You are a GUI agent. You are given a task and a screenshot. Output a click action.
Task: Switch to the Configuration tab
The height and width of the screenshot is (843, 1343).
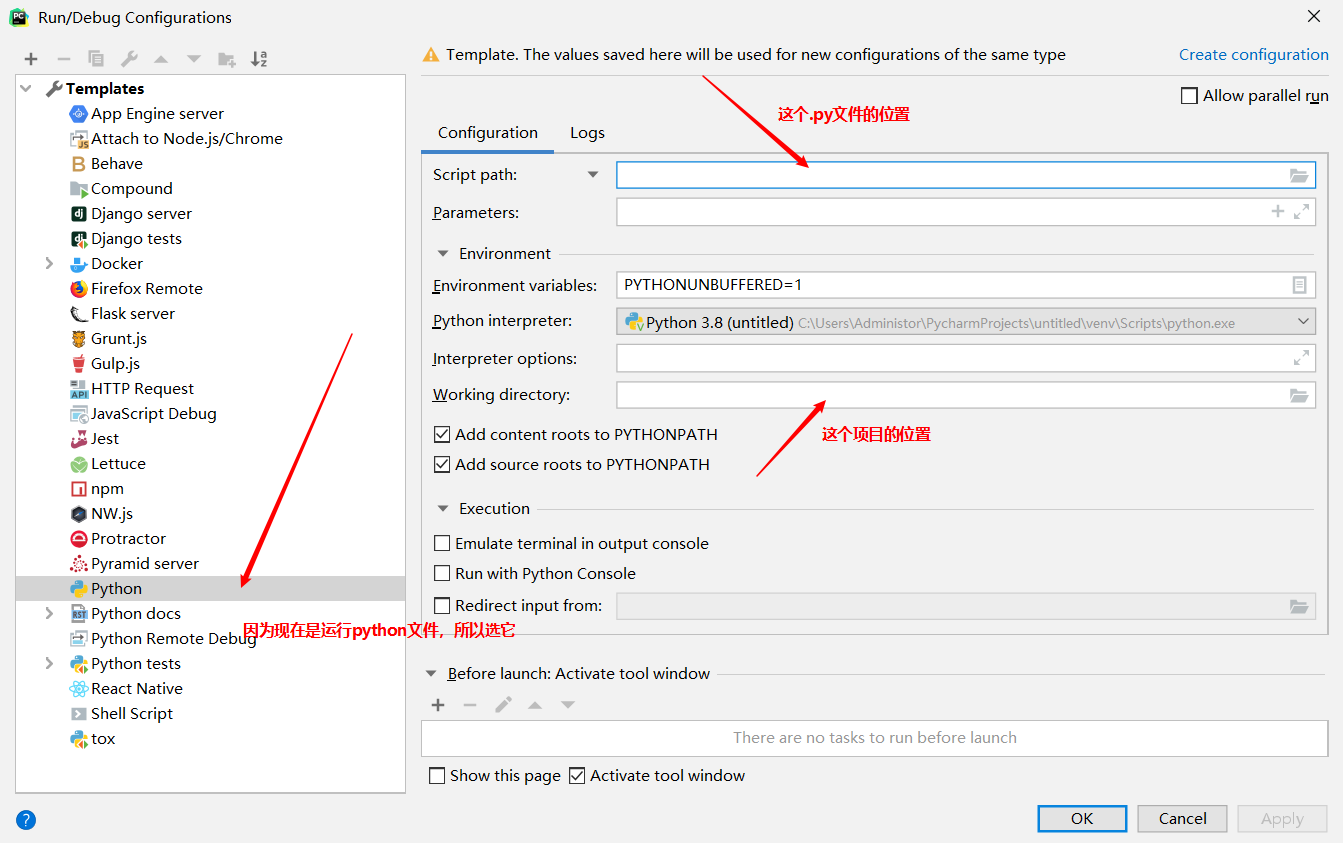pyautogui.click(x=488, y=133)
